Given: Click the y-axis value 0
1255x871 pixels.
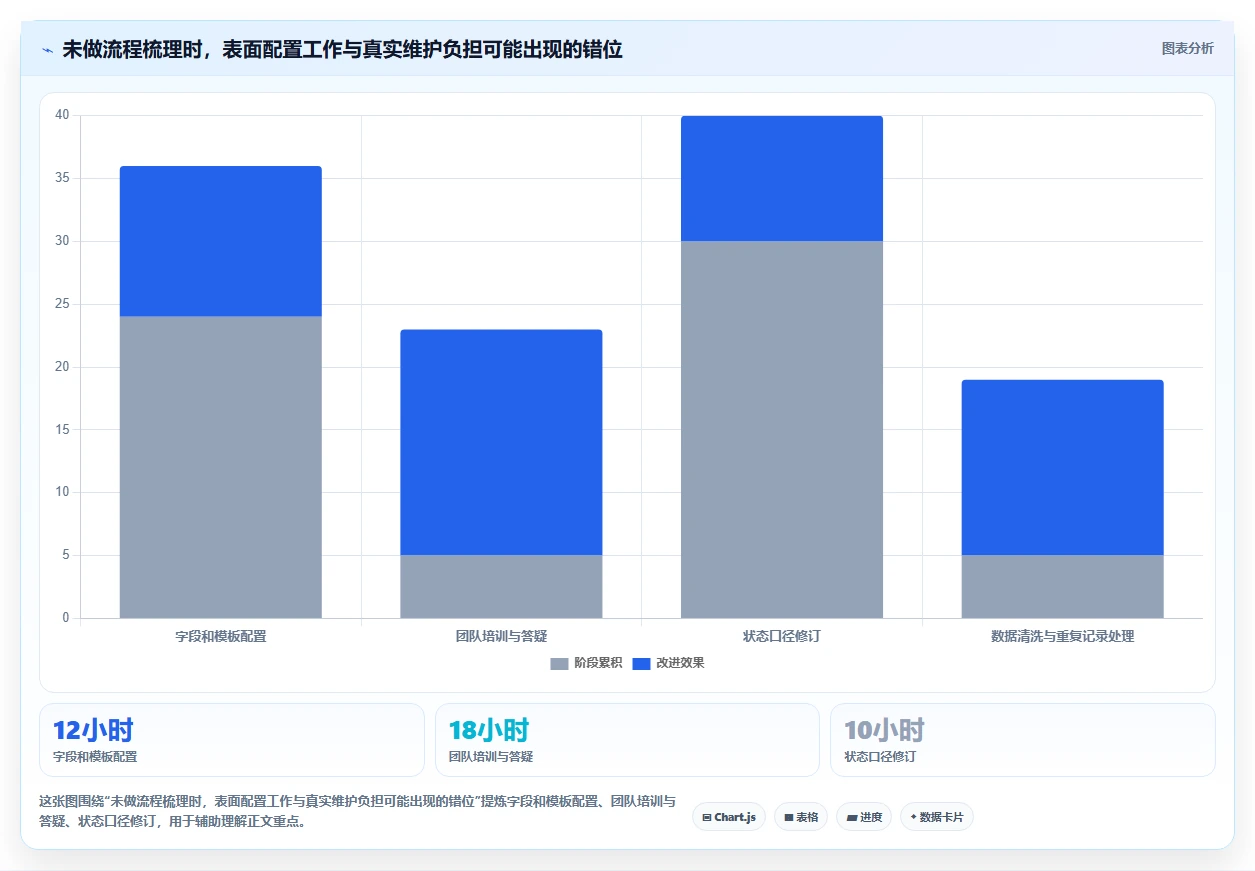Looking at the screenshot, I should coord(66,618).
